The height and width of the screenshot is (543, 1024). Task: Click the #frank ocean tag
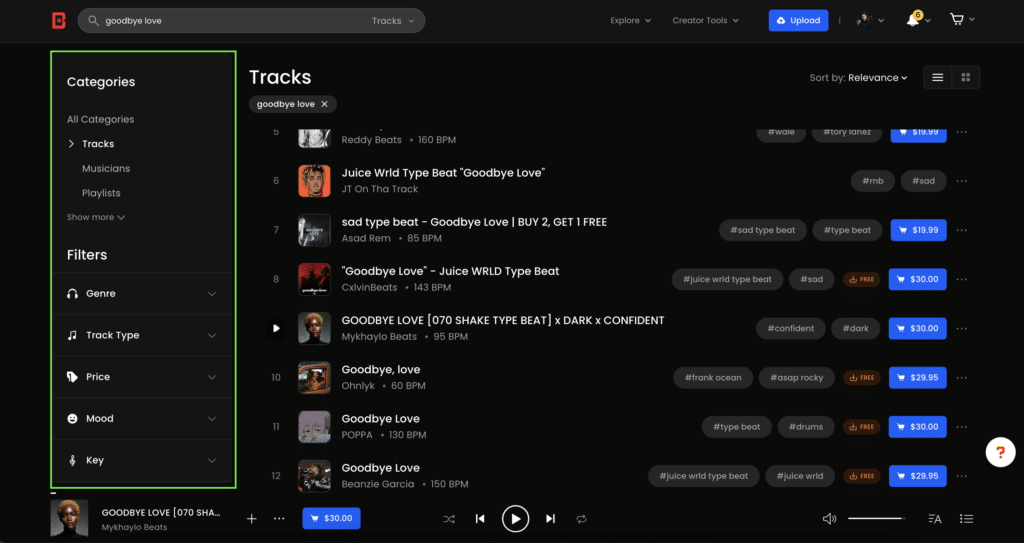point(712,378)
